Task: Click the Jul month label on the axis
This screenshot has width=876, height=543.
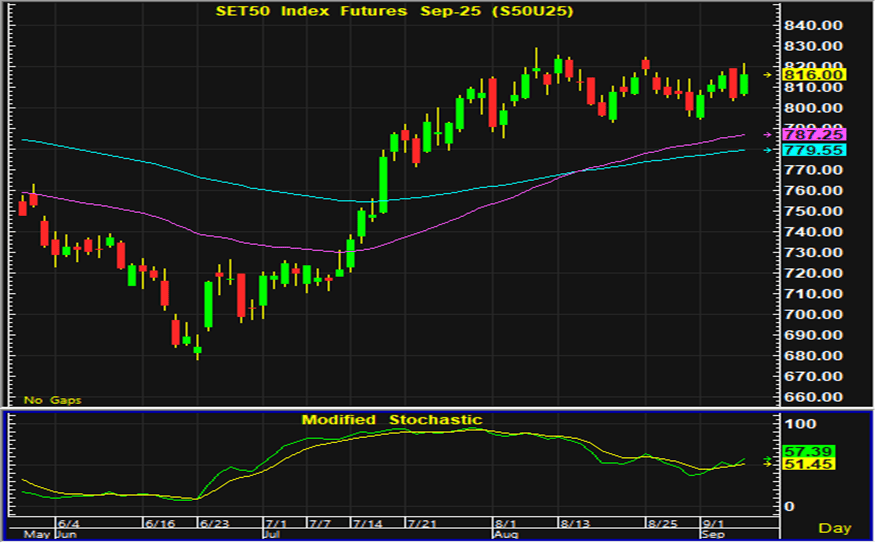Action: click(x=271, y=534)
